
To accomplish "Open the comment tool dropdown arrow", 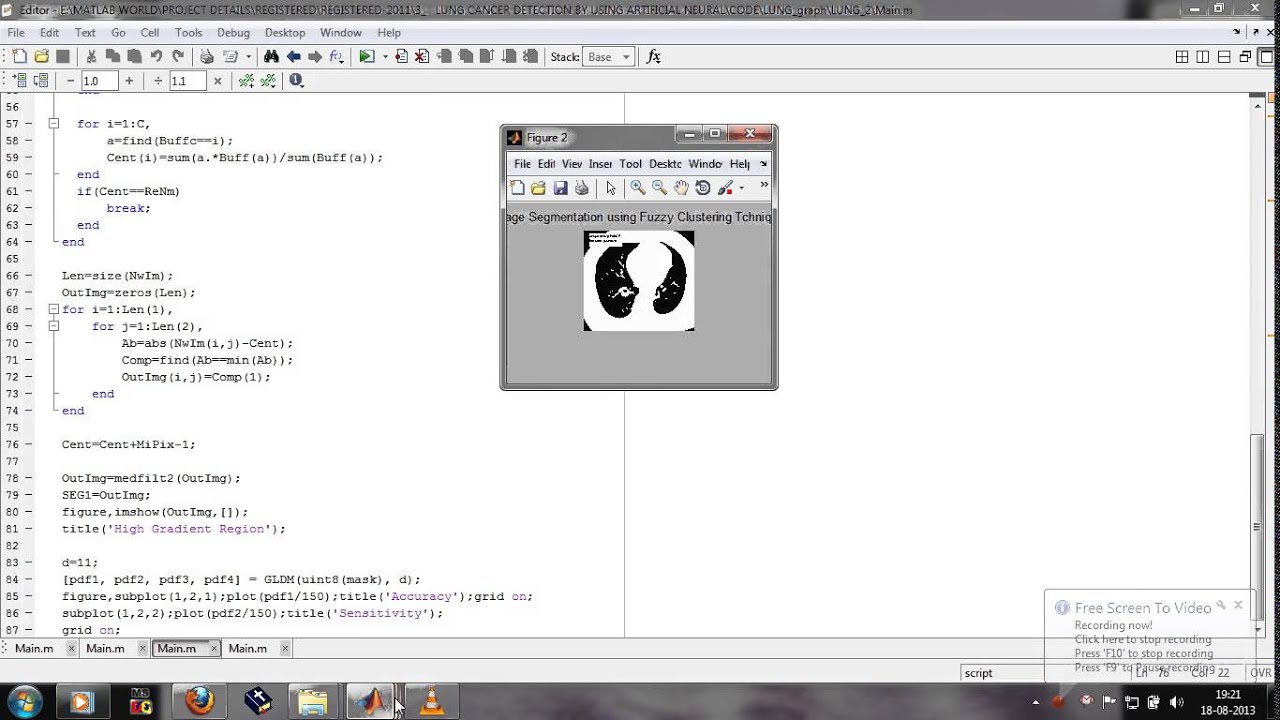I will tap(248, 57).
